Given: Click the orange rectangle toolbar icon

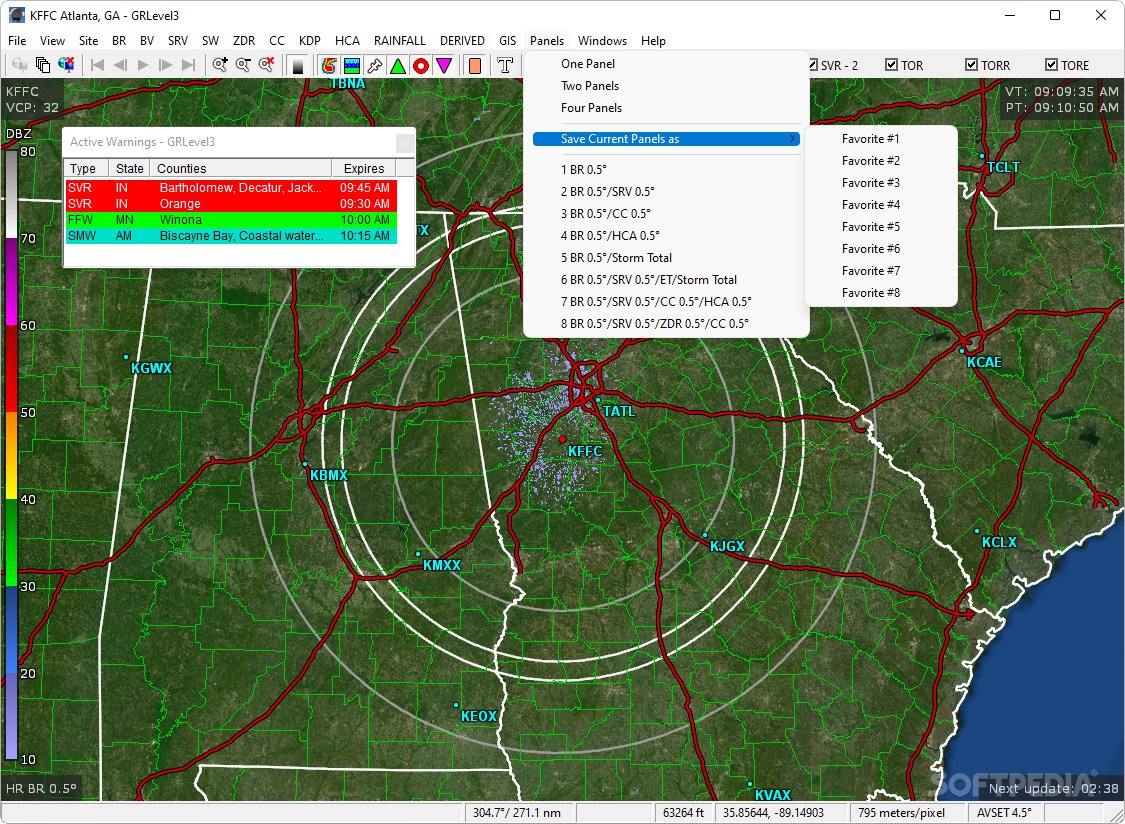Looking at the screenshot, I should pyautogui.click(x=474, y=65).
